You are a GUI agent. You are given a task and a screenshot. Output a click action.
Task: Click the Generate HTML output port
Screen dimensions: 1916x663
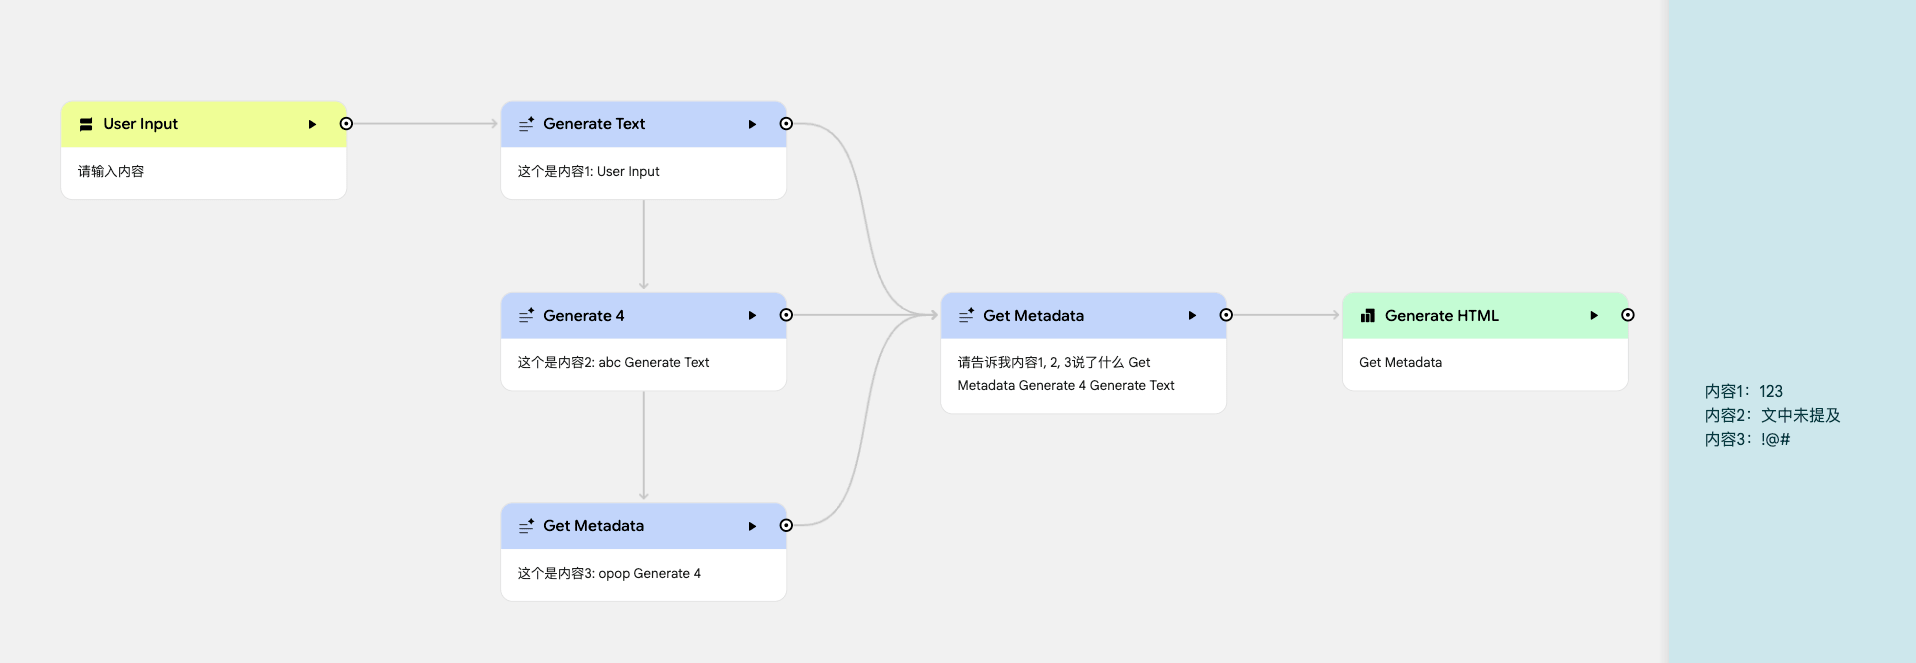(1628, 315)
